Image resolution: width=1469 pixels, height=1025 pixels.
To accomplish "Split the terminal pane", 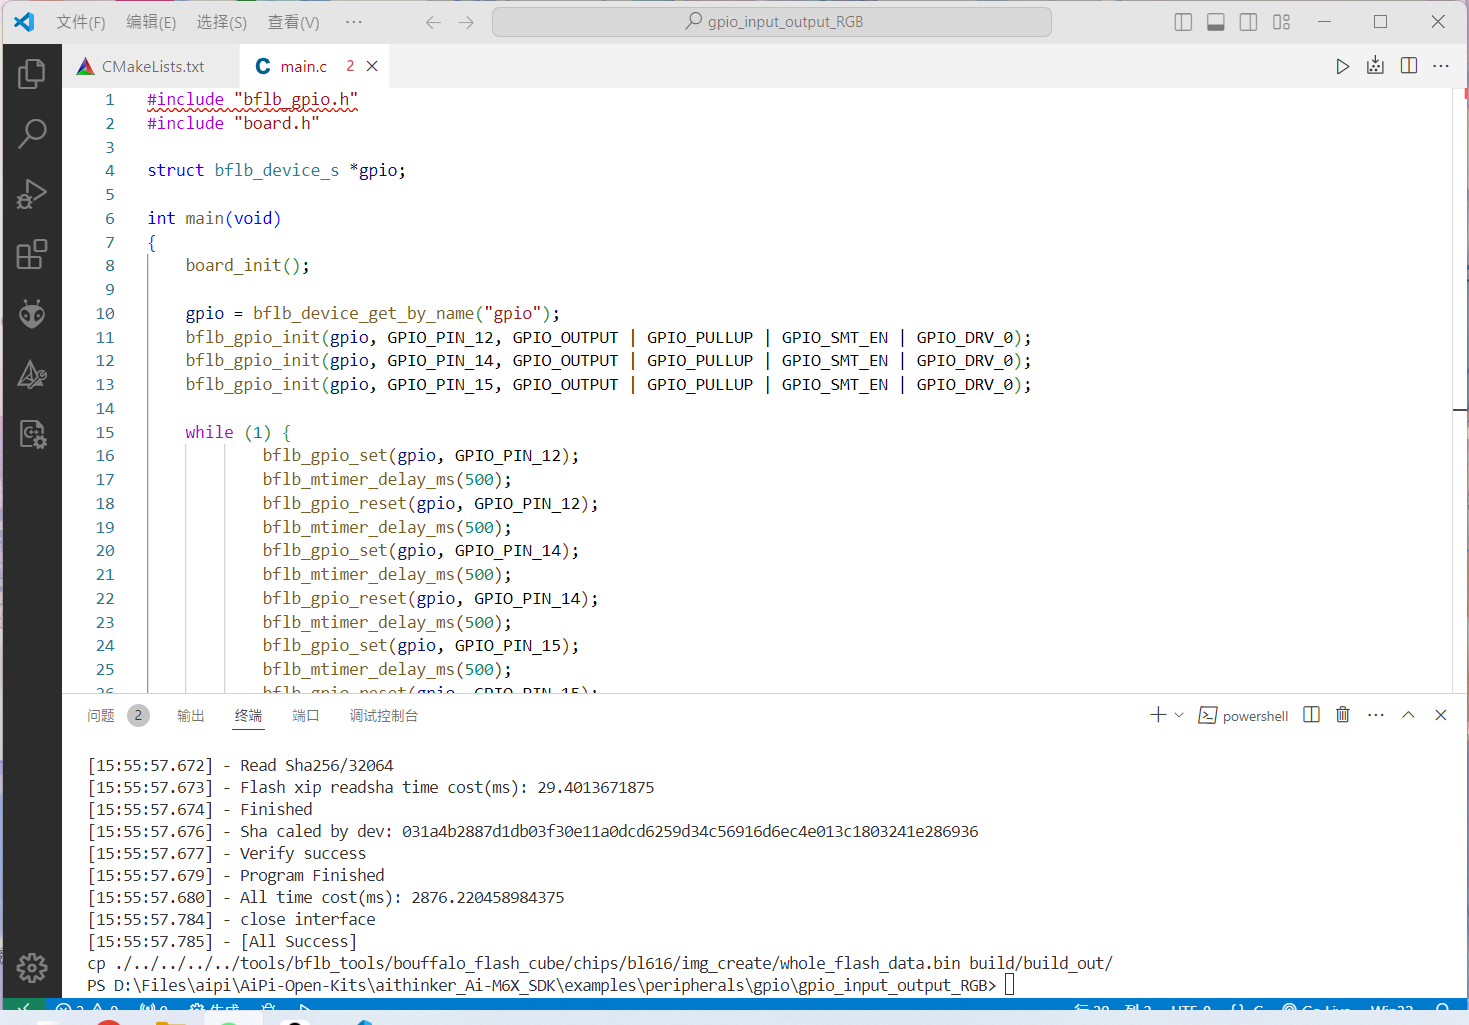I will tap(1312, 715).
